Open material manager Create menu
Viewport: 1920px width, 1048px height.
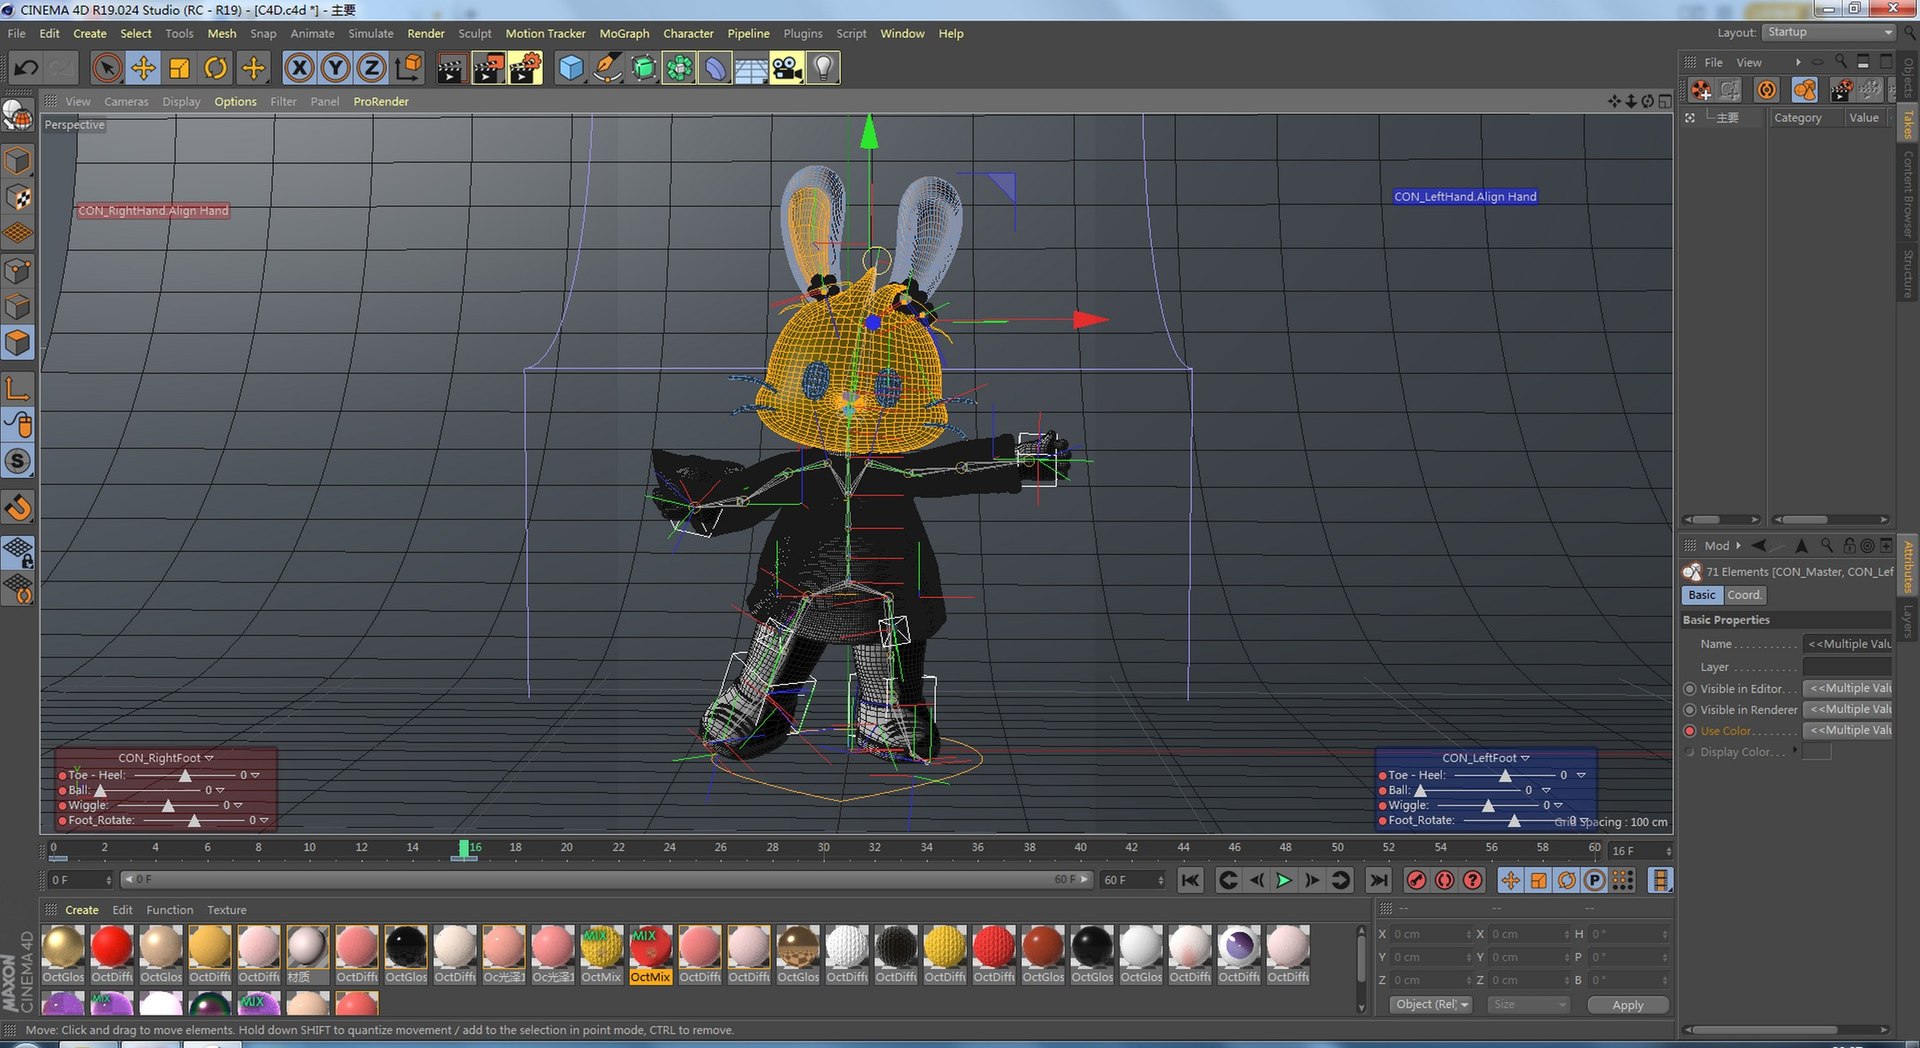(x=82, y=910)
